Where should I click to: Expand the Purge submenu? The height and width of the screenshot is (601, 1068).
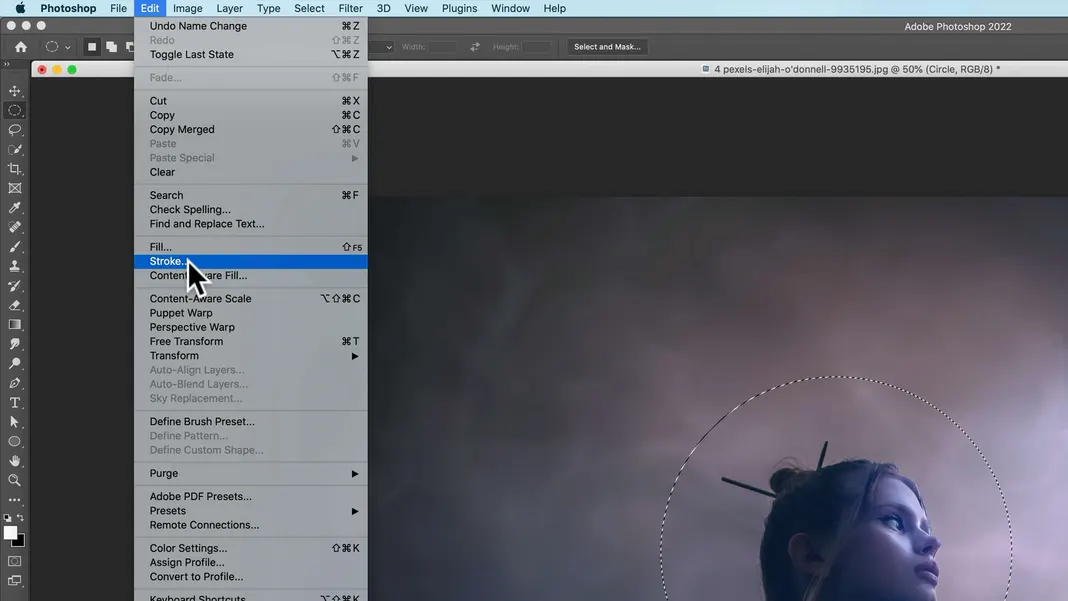252,474
